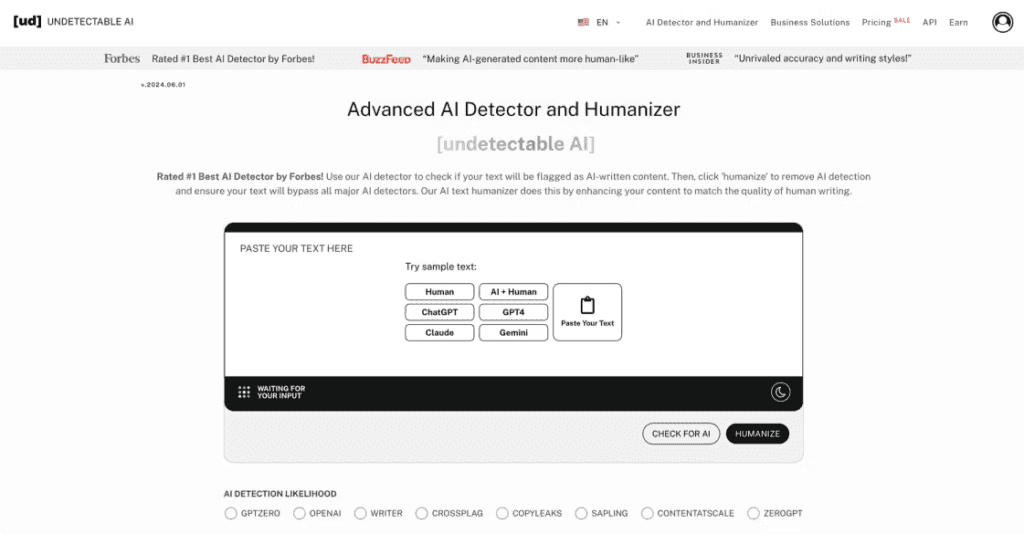Click the [ud] Undetectable AI logo
This screenshot has width=1024, height=534.
pos(73,22)
